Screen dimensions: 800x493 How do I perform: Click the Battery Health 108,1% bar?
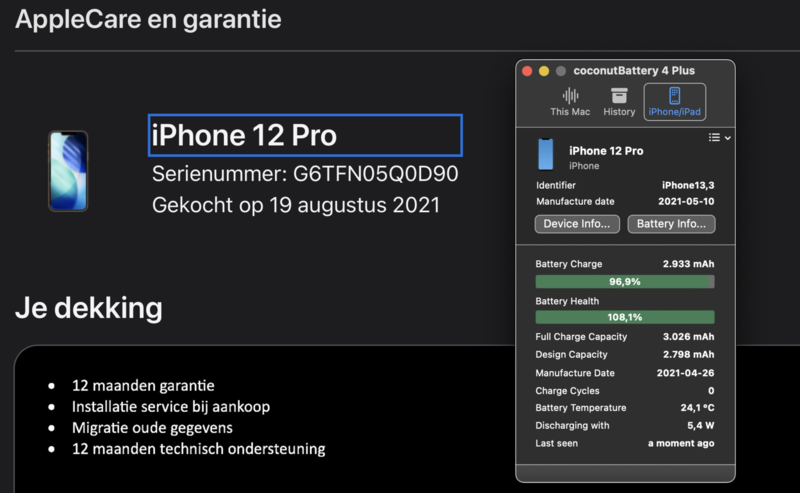tap(625, 317)
